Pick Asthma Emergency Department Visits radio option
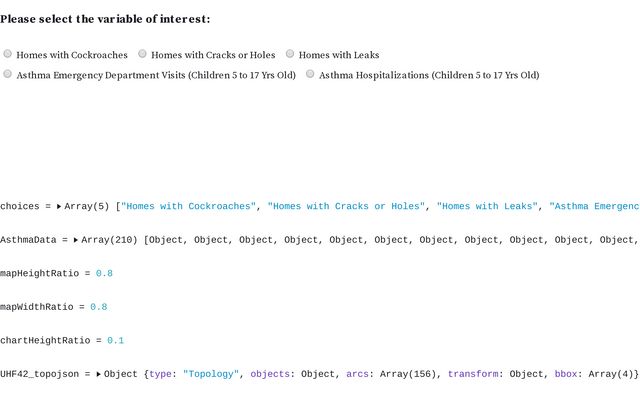The image size is (640, 400). click(x=8, y=74)
